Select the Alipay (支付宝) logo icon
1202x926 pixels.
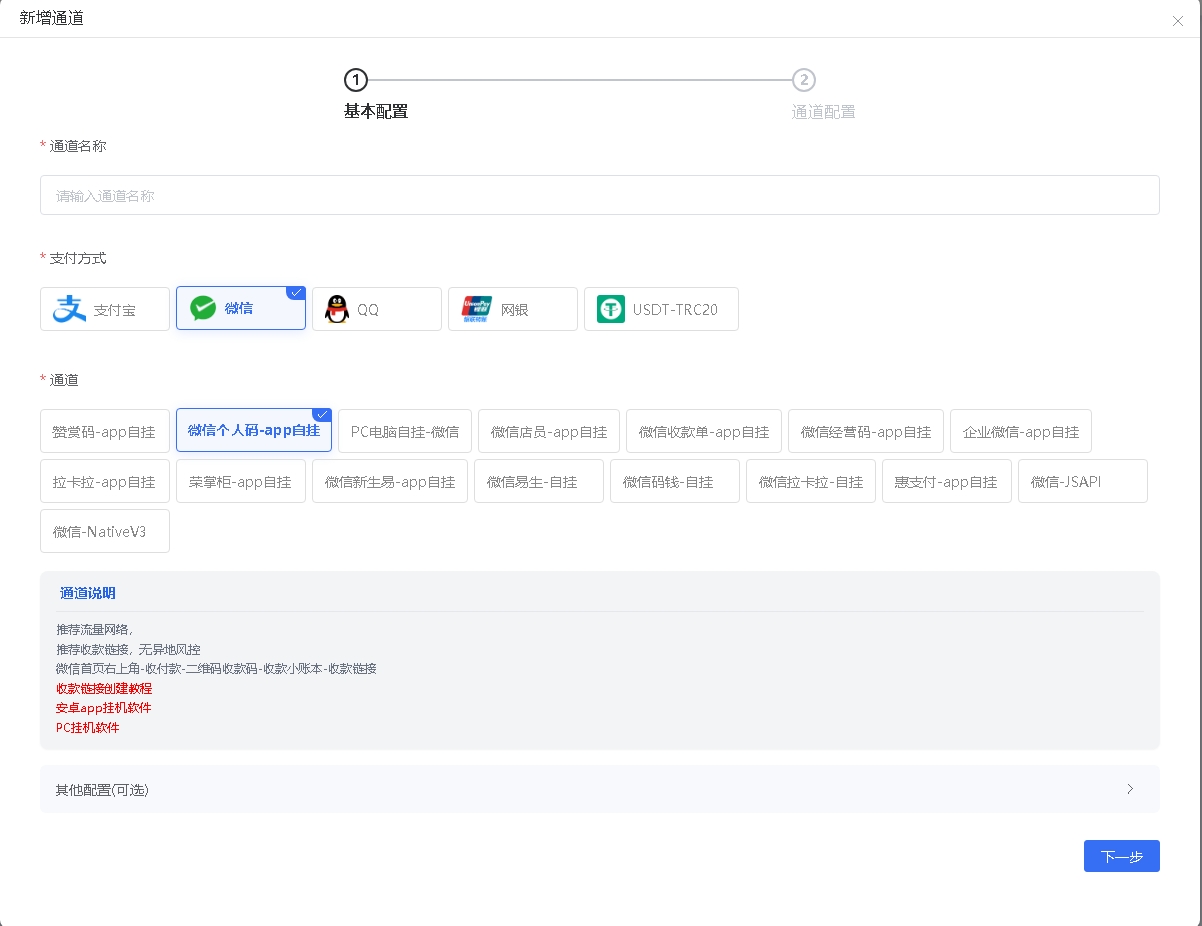pos(70,310)
